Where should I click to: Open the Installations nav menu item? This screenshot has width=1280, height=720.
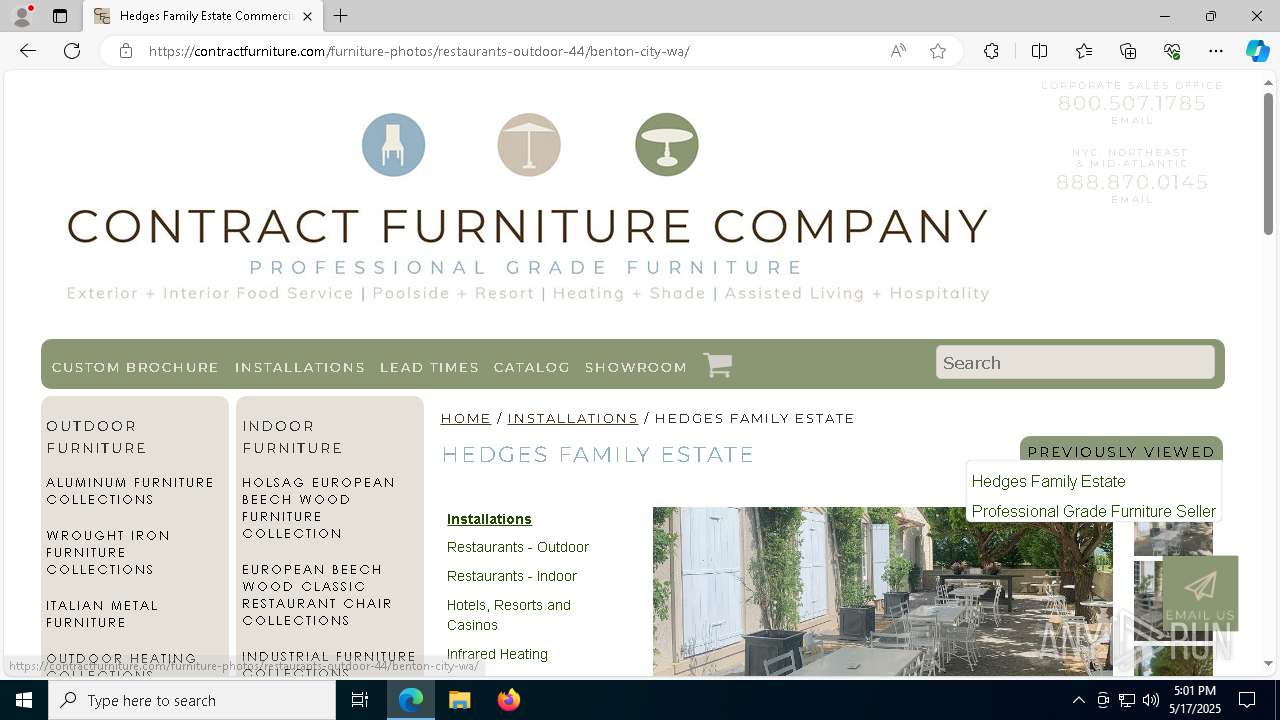point(300,368)
